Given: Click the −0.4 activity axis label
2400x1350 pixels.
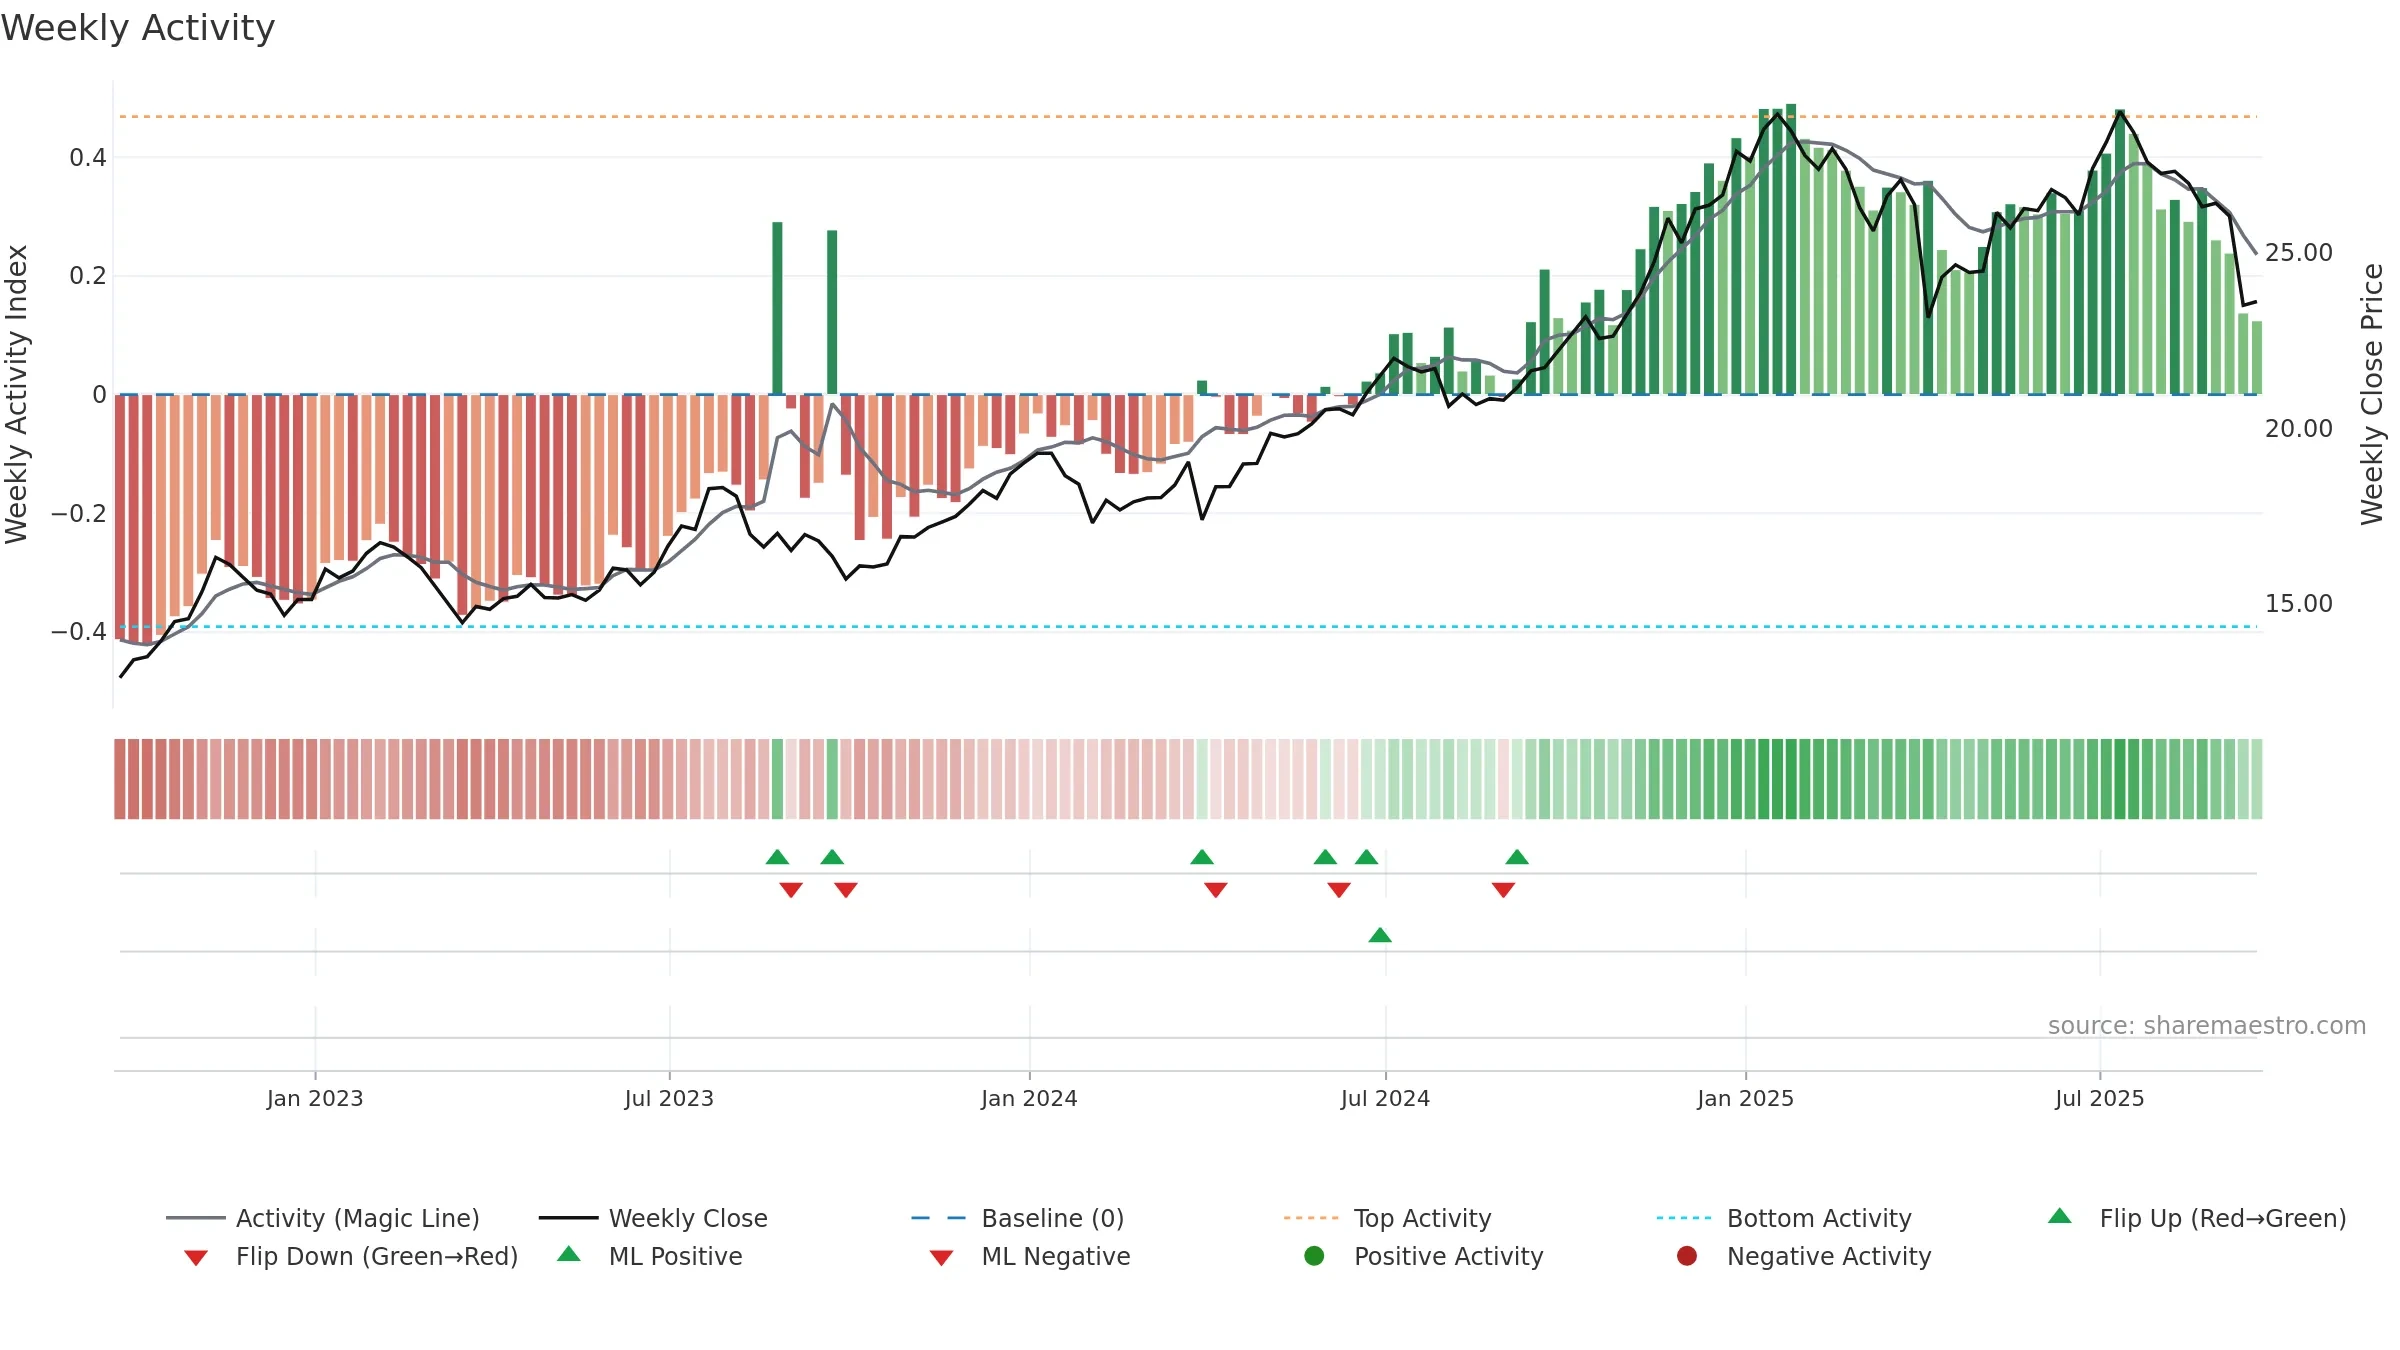Looking at the screenshot, I should point(79,631).
